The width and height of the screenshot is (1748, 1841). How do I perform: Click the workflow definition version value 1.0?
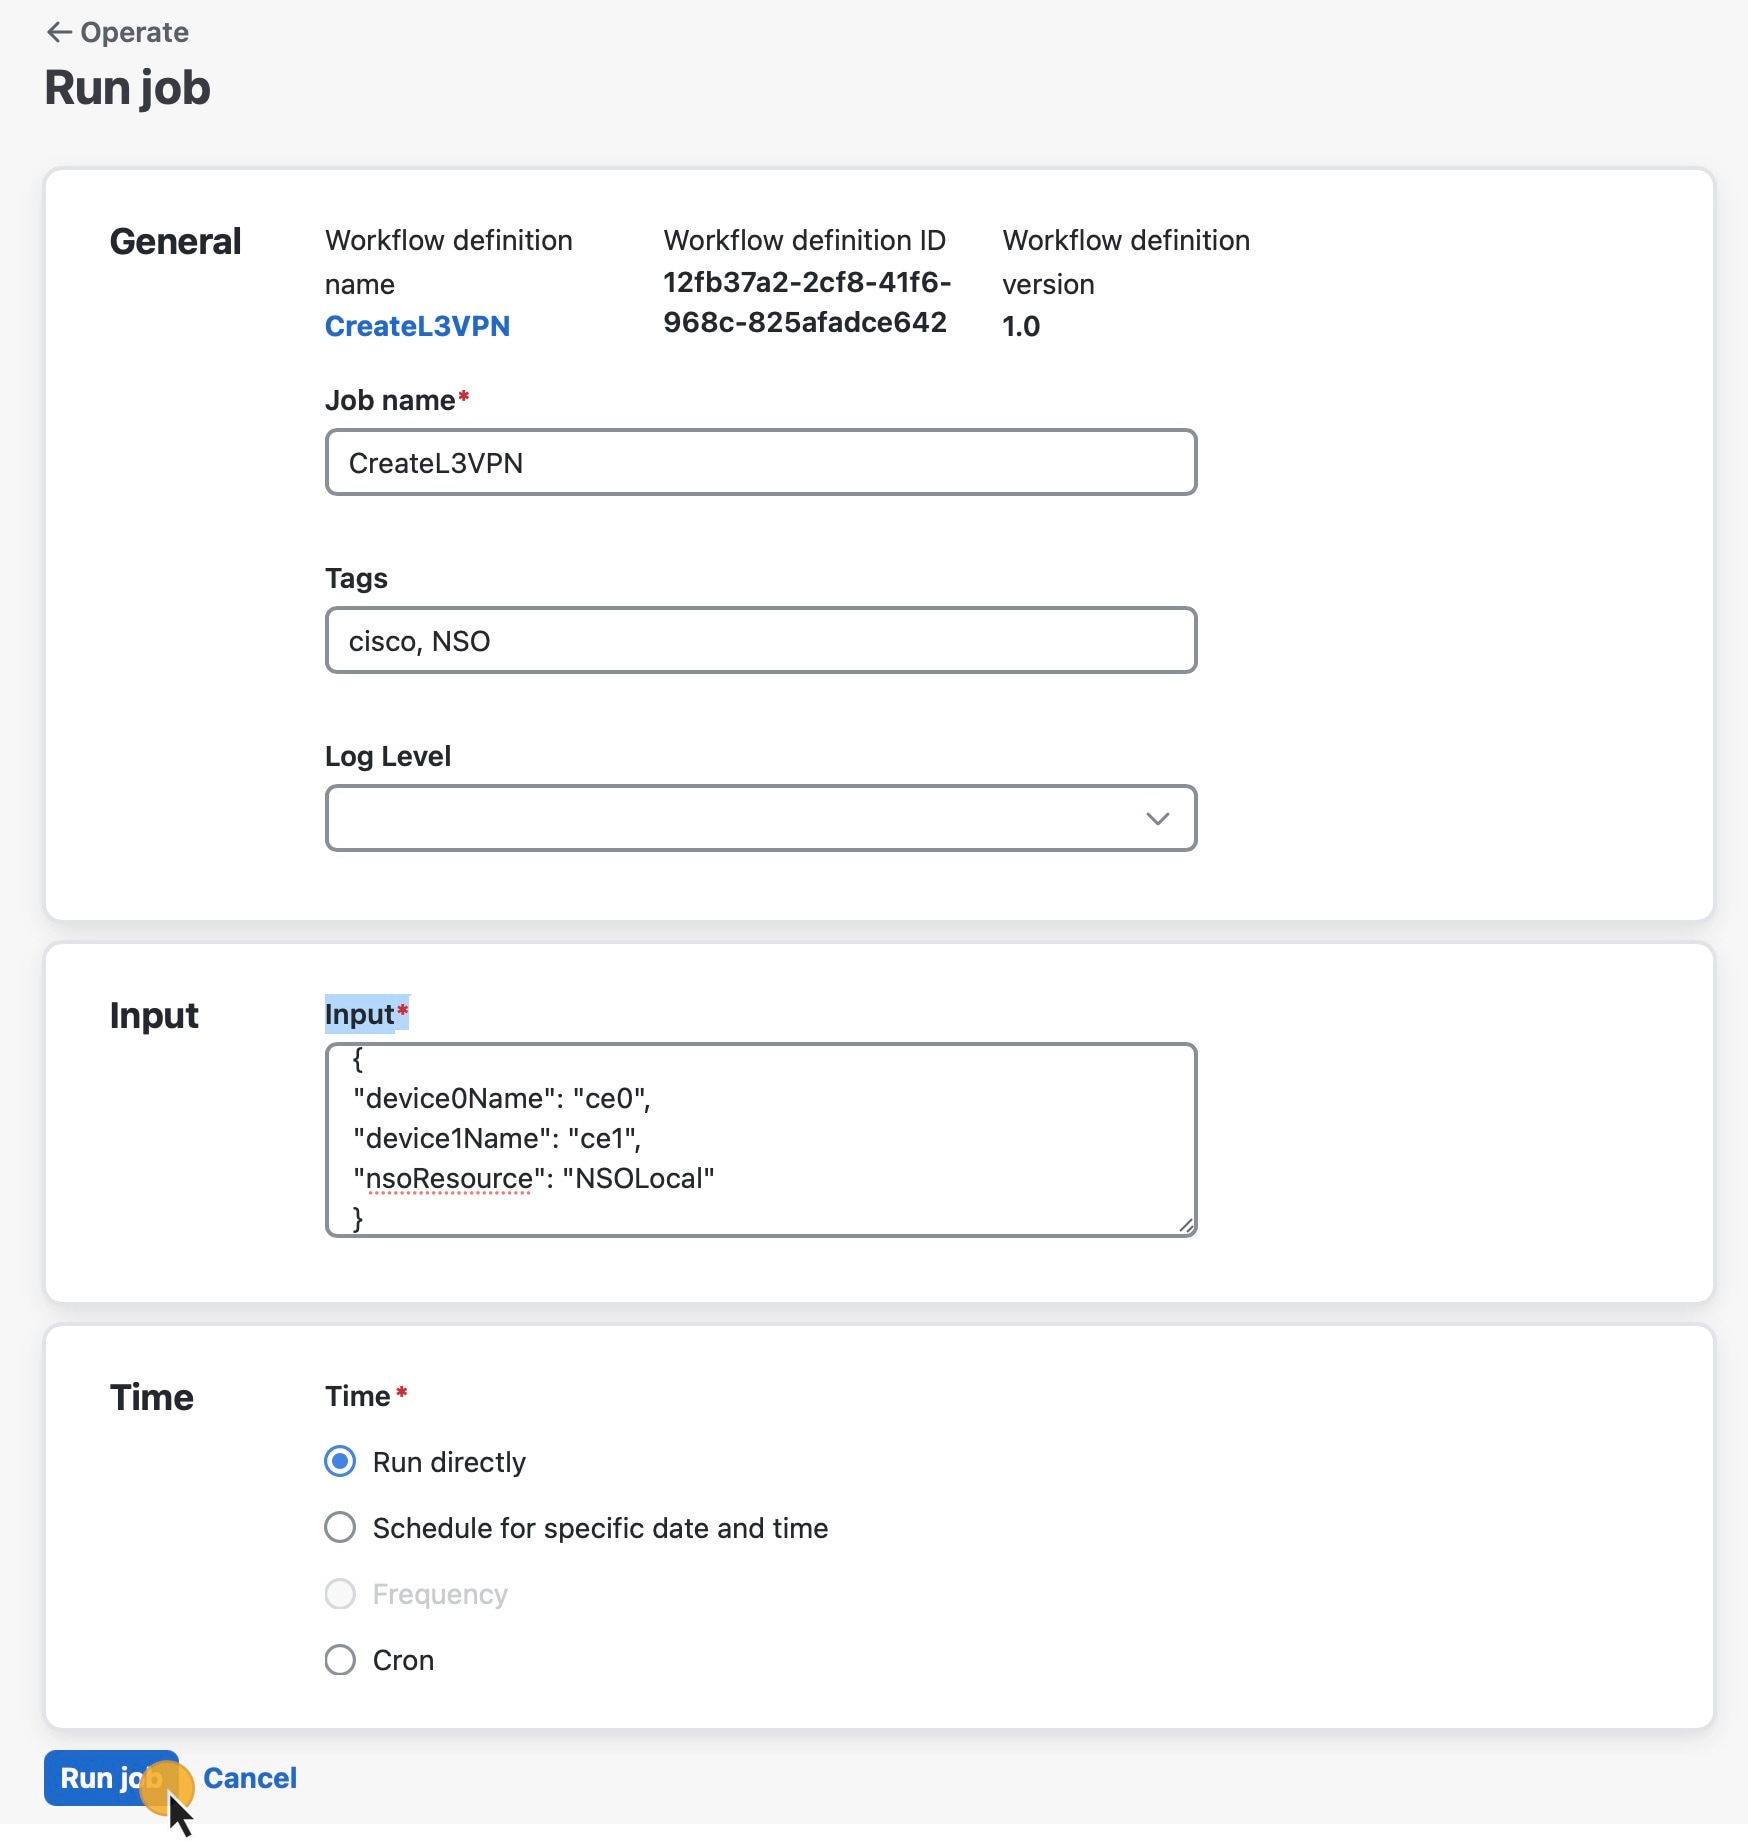tap(1021, 326)
